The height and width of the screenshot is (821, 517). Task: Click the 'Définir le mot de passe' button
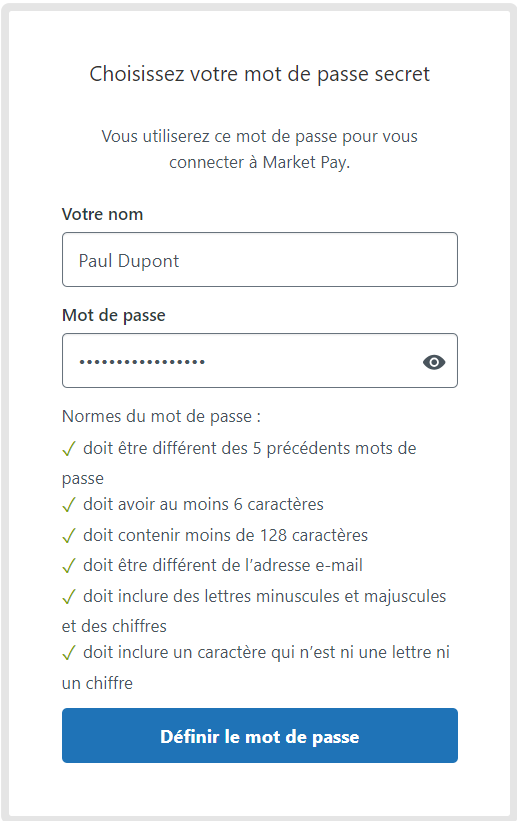260,735
